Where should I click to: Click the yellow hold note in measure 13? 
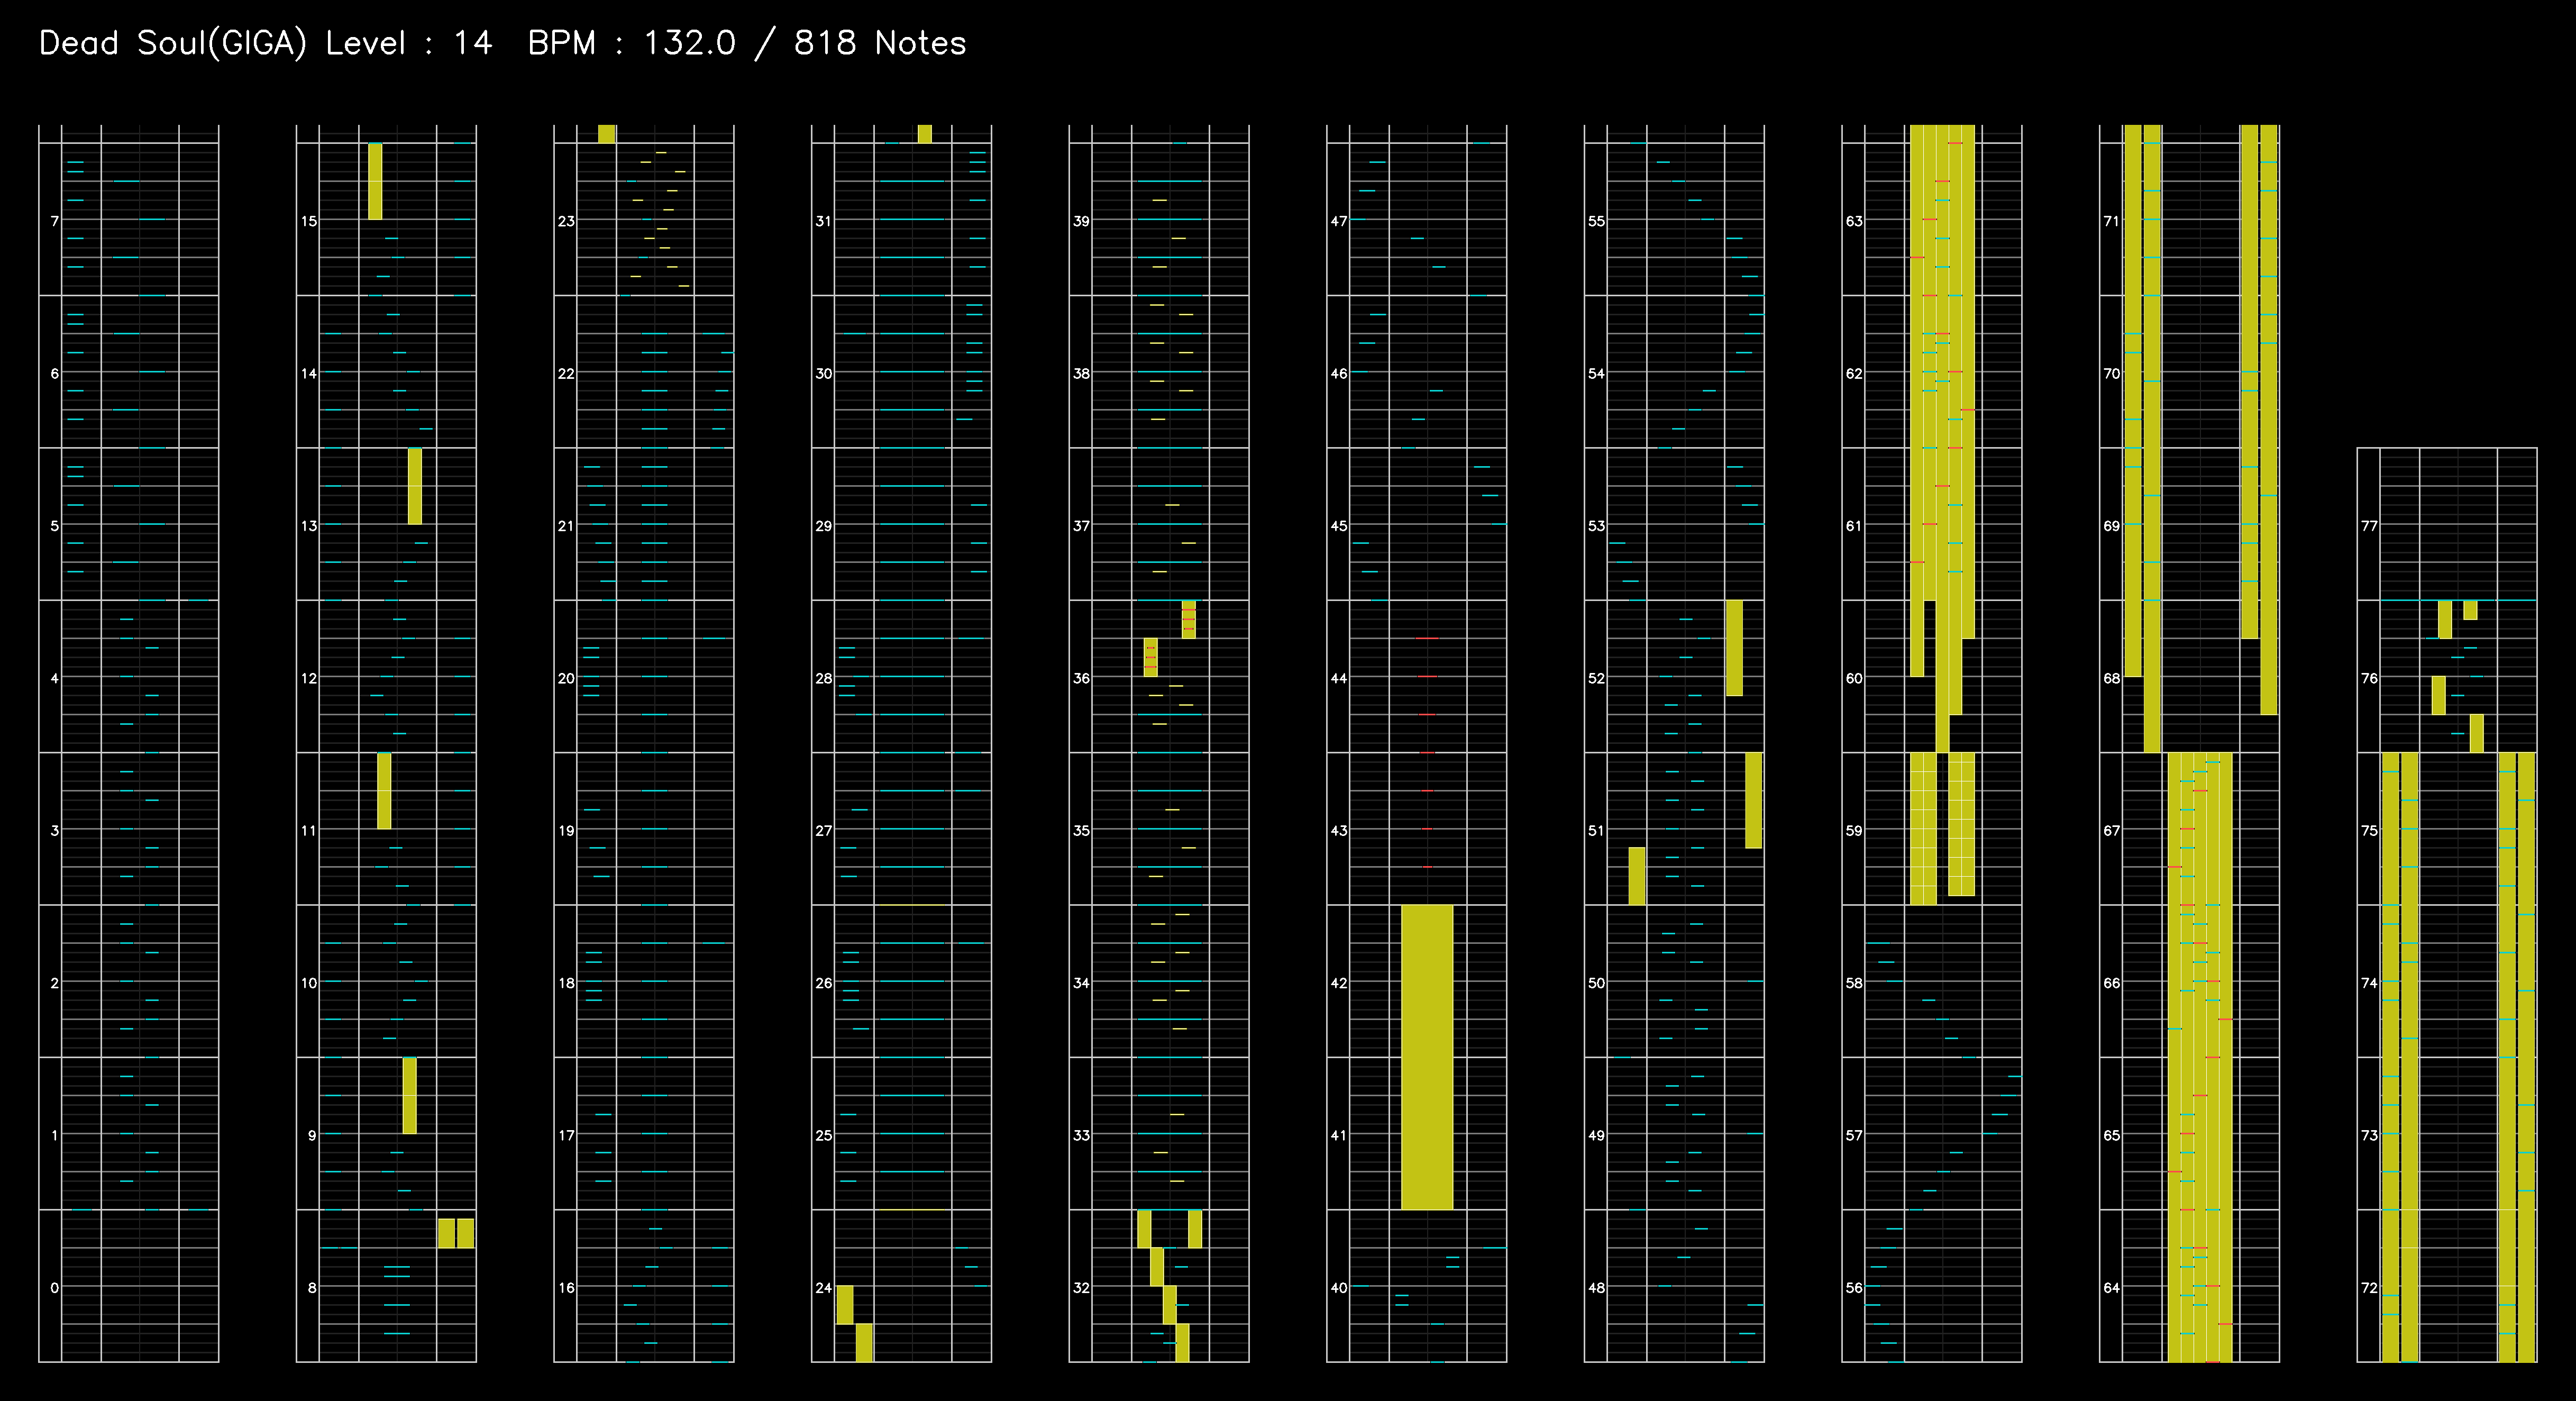coord(415,486)
